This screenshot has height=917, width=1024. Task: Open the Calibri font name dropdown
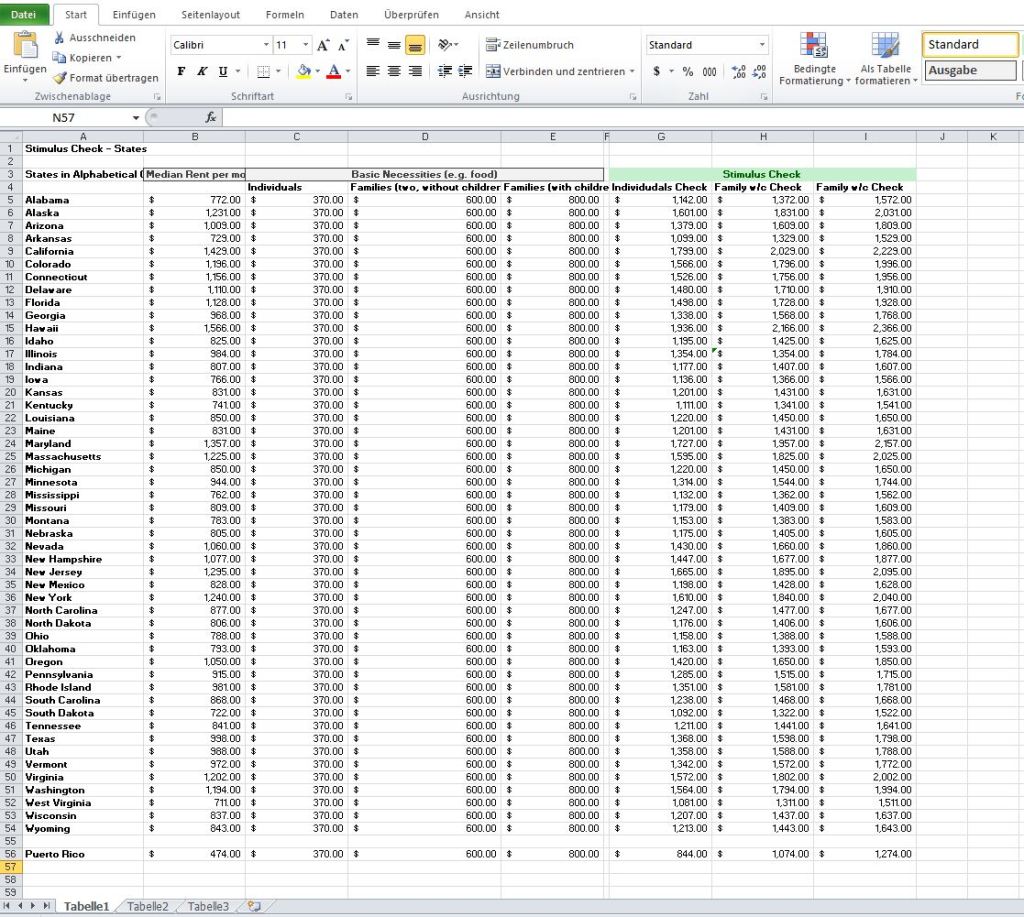(x=266, y=45)
